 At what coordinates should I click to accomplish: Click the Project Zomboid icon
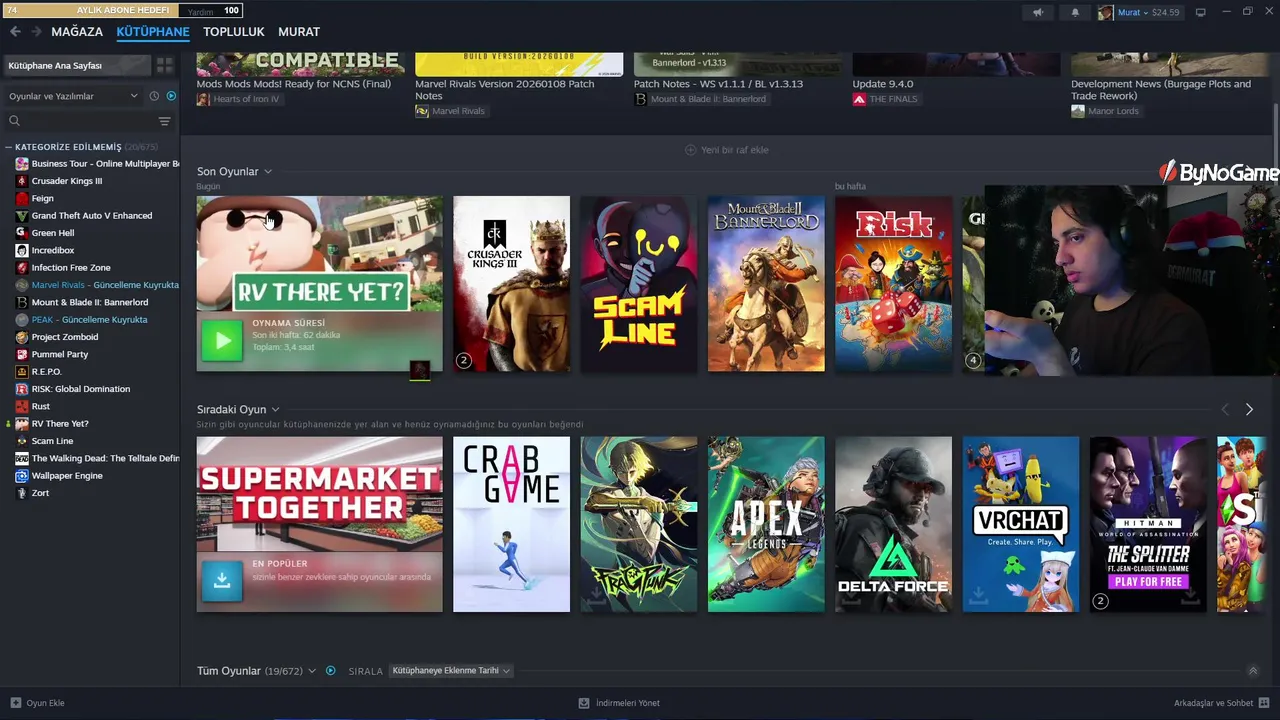click(x=22, y=337)
